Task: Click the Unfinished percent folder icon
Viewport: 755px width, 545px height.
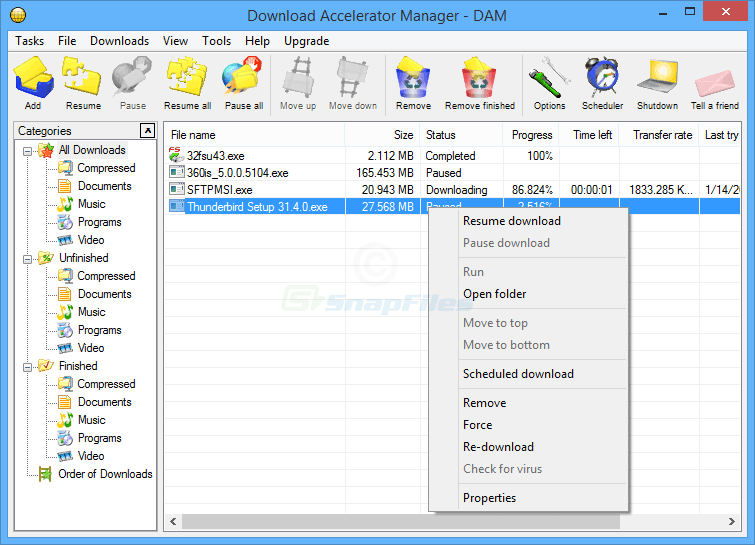Action: [46, 258]
